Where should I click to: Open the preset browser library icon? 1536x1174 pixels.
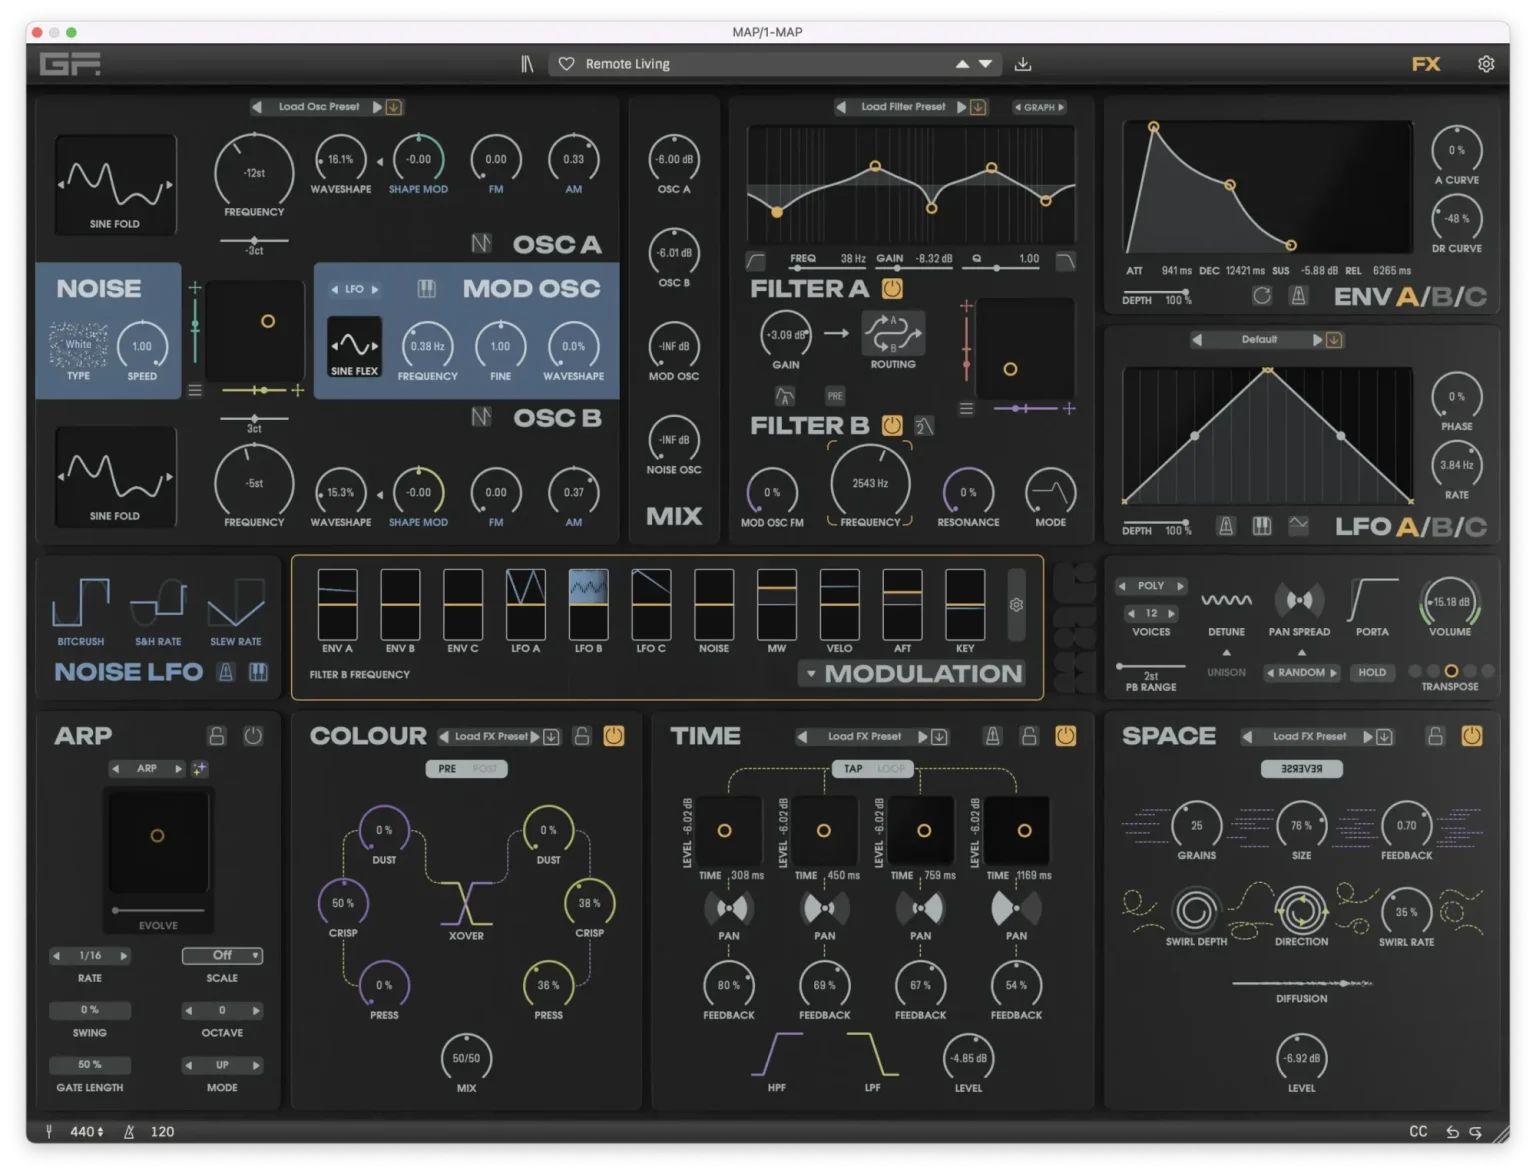coord(527,64)
